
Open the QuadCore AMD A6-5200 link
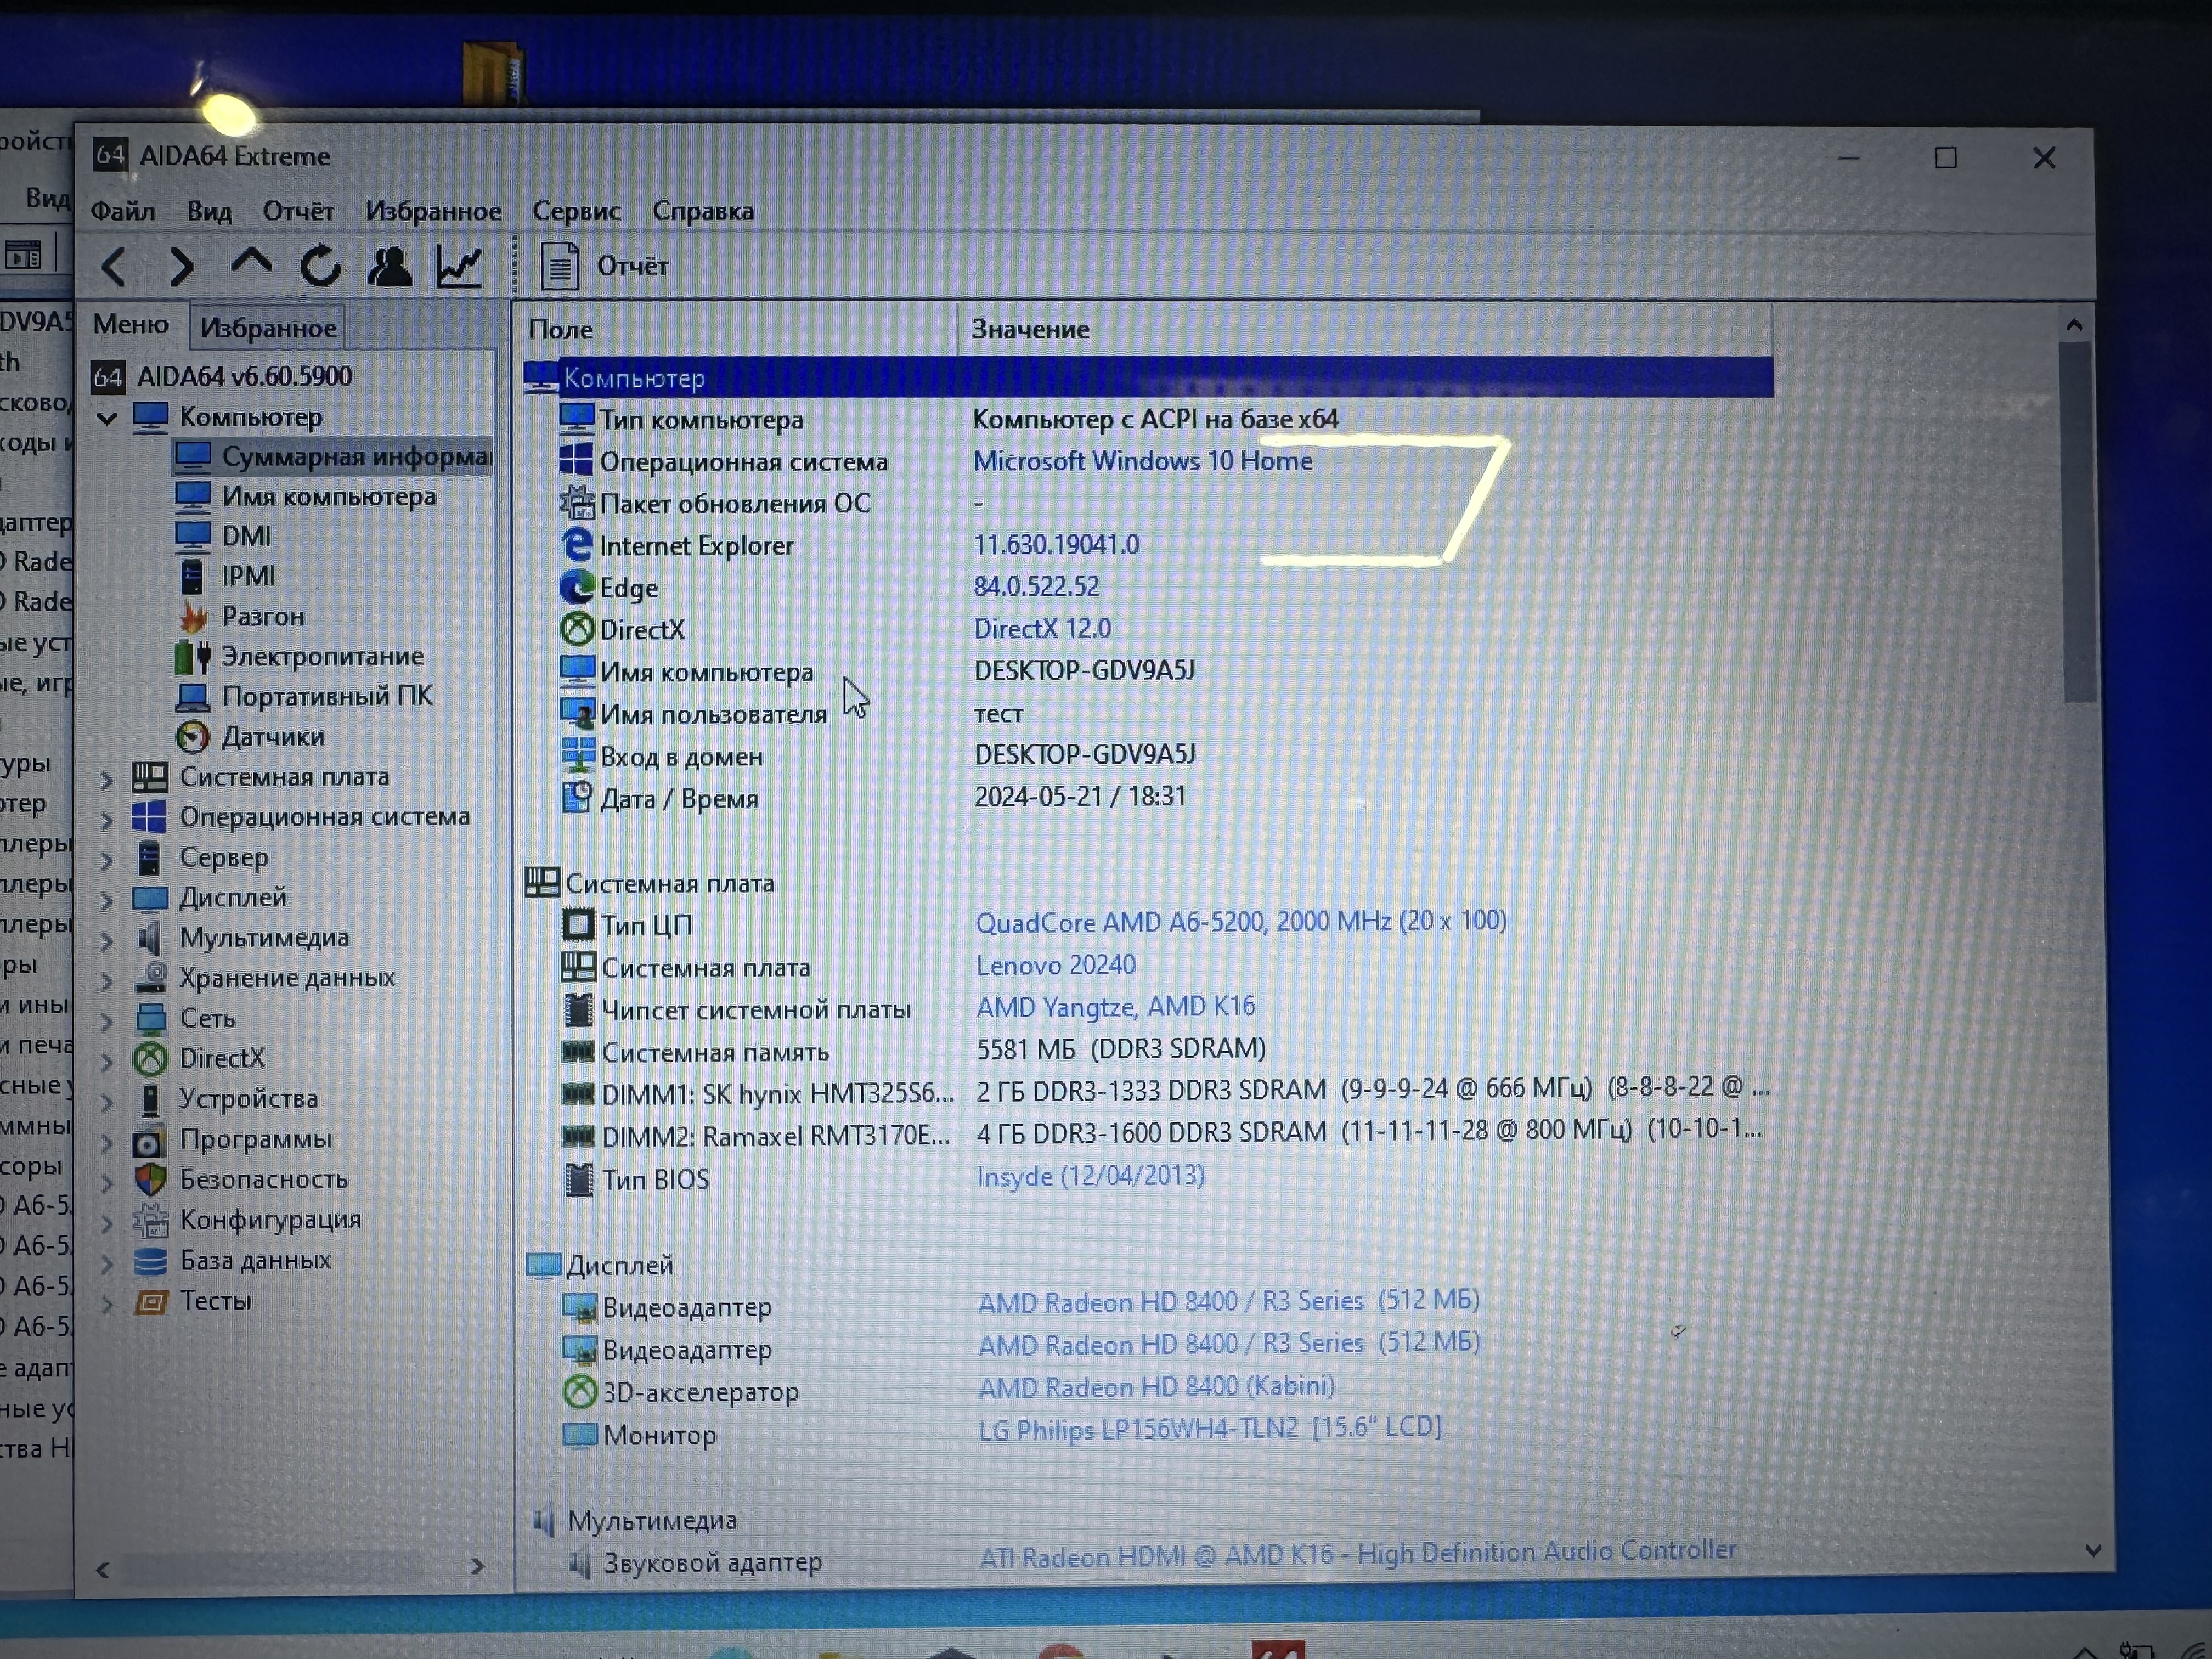tap(1241, 921)
